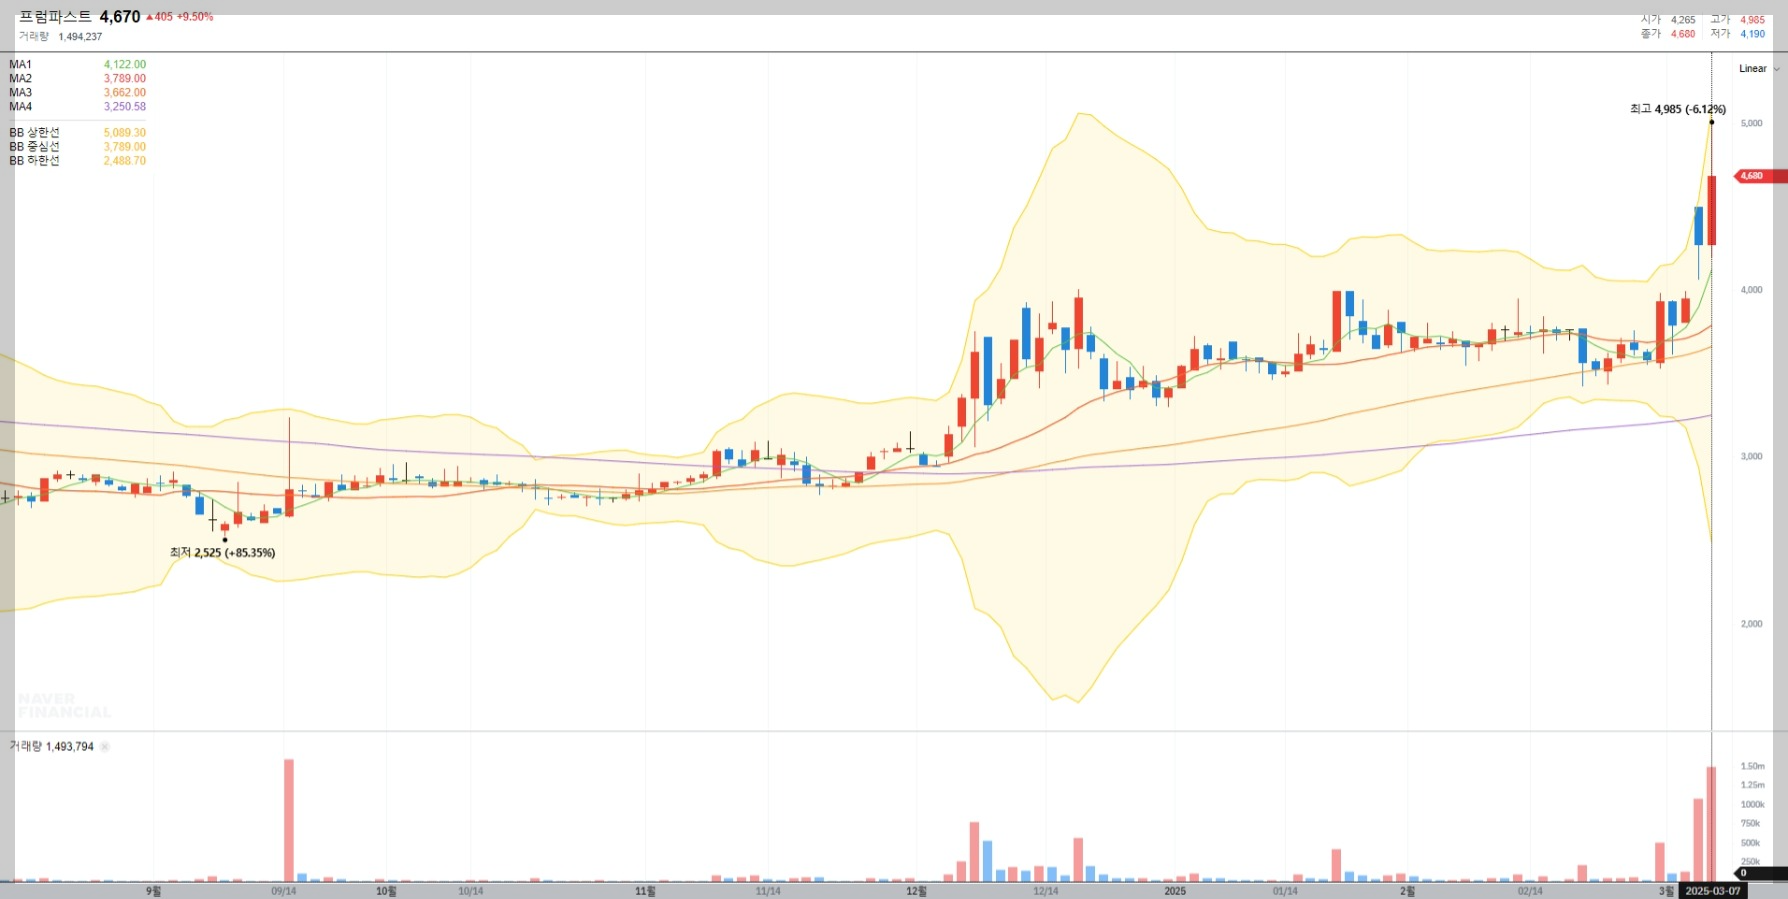This screenshot has width=1788, height=899.
Task: Click the 최고 4,985 high price marker
Action: tap(1677, 109)
